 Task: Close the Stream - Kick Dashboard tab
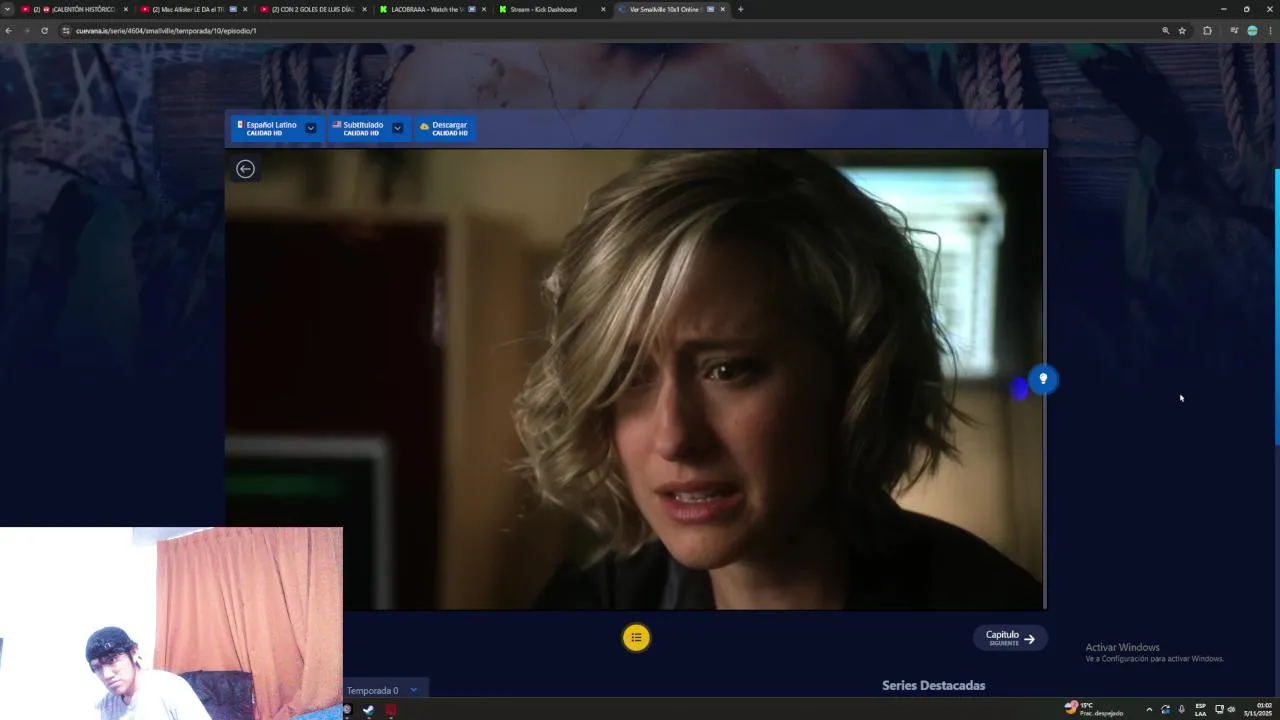(x=603, y=9)
